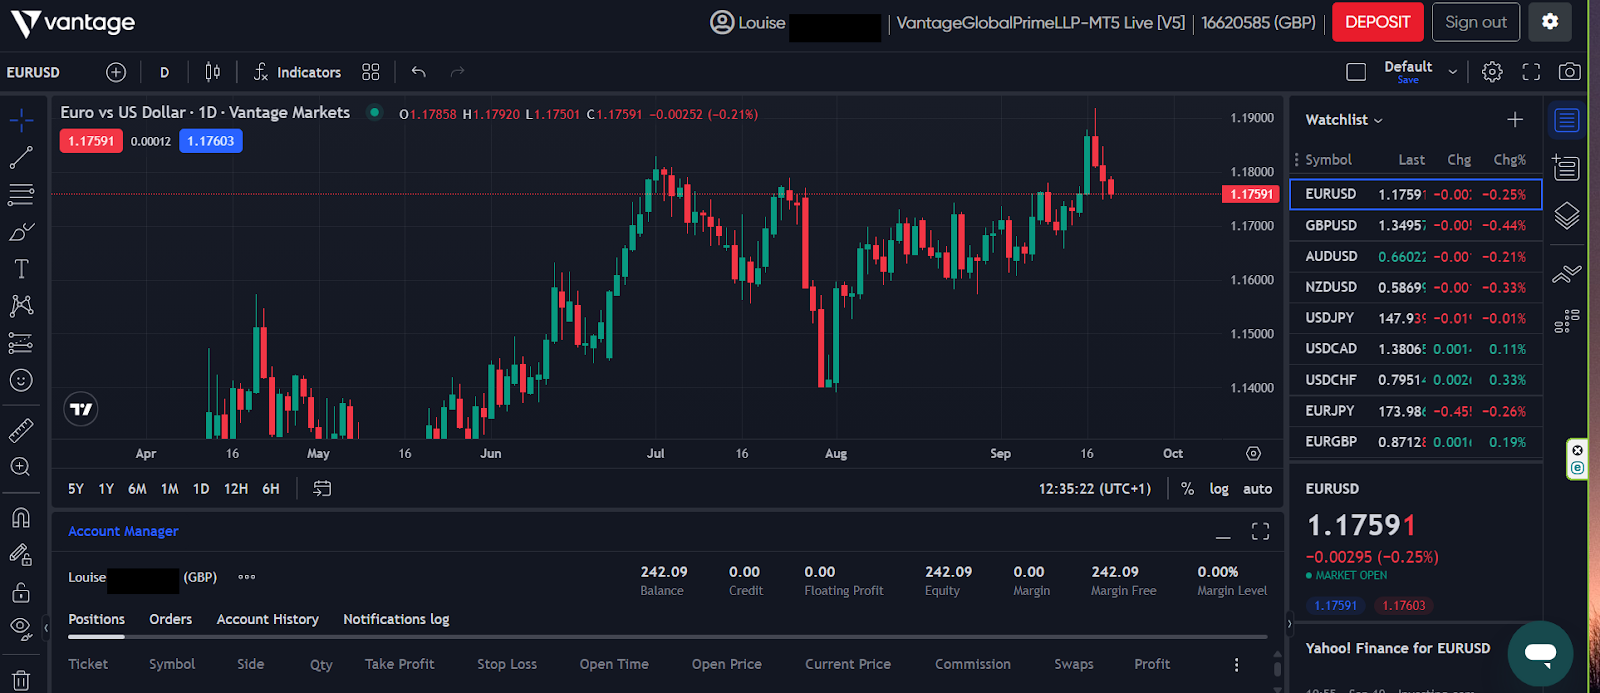Open chart settings gear in toolbar

1492,72
